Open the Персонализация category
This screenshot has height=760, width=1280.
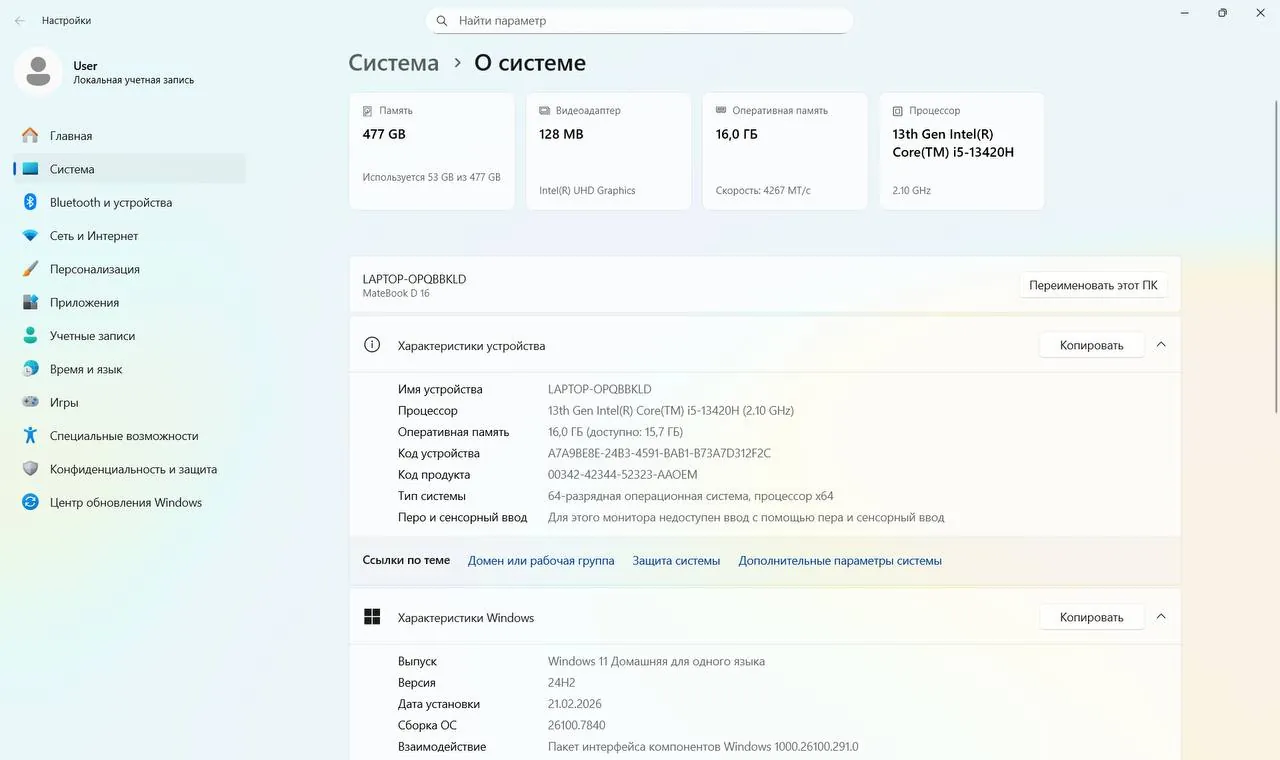click(130, 269)
